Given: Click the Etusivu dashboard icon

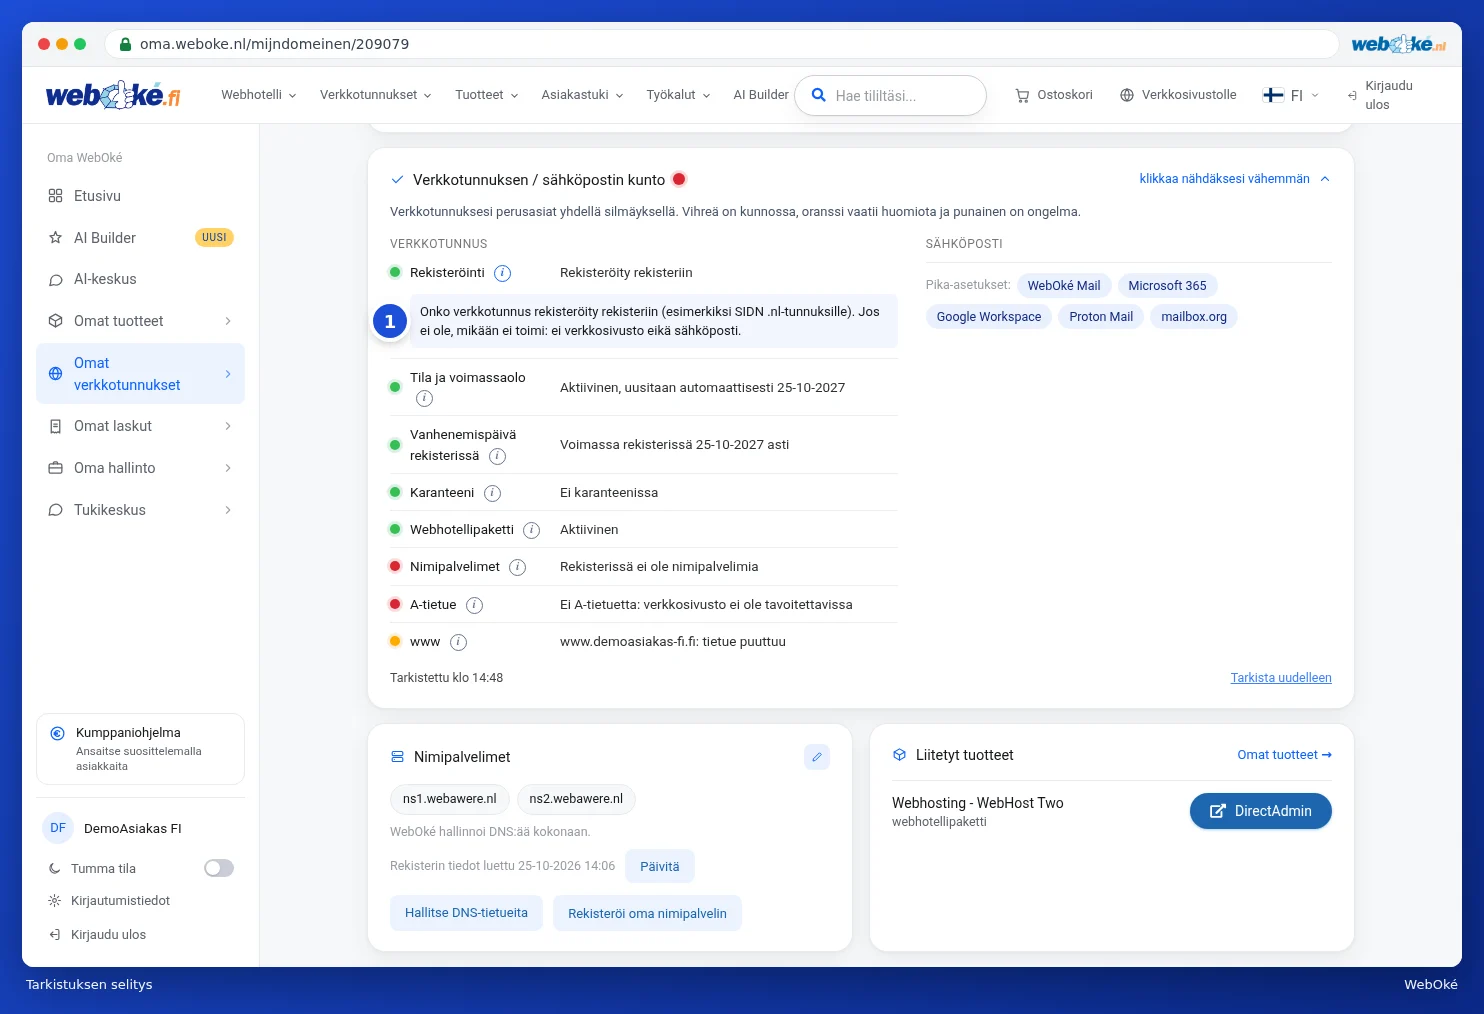Looking at the screenshot, I should 56,196.
